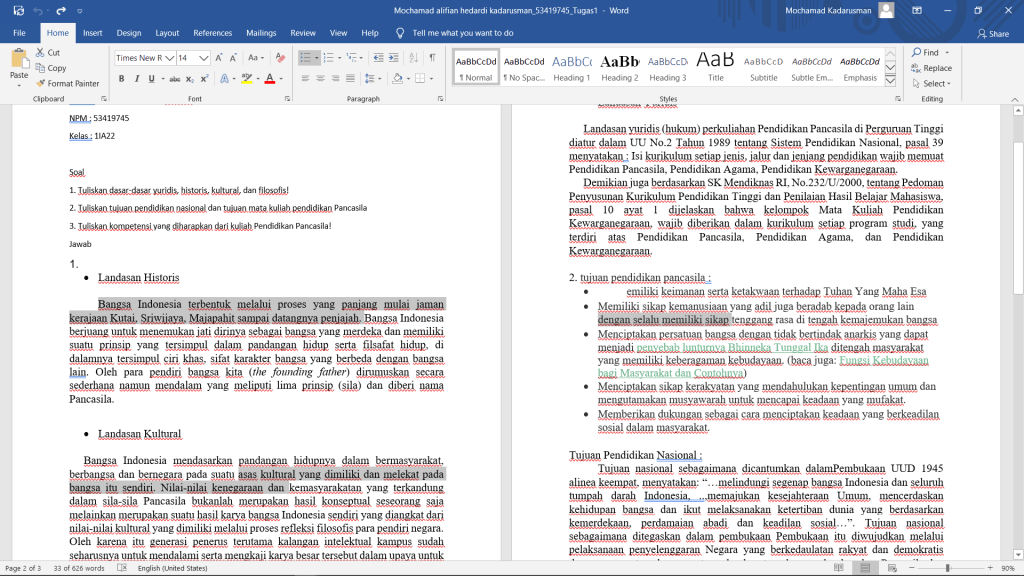The image size is (1024, 576).
Task: Increase the paragraph indent
Action: tap(392, 58)
